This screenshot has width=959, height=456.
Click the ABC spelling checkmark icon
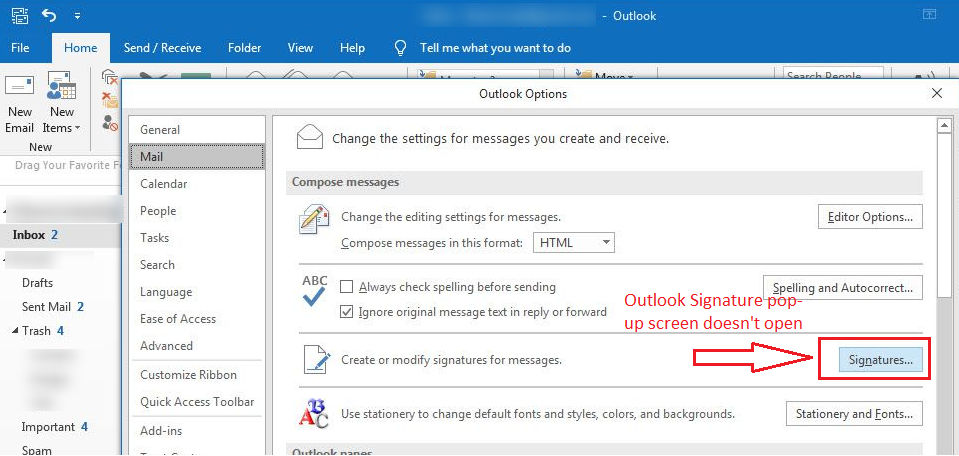click(314, 291)
